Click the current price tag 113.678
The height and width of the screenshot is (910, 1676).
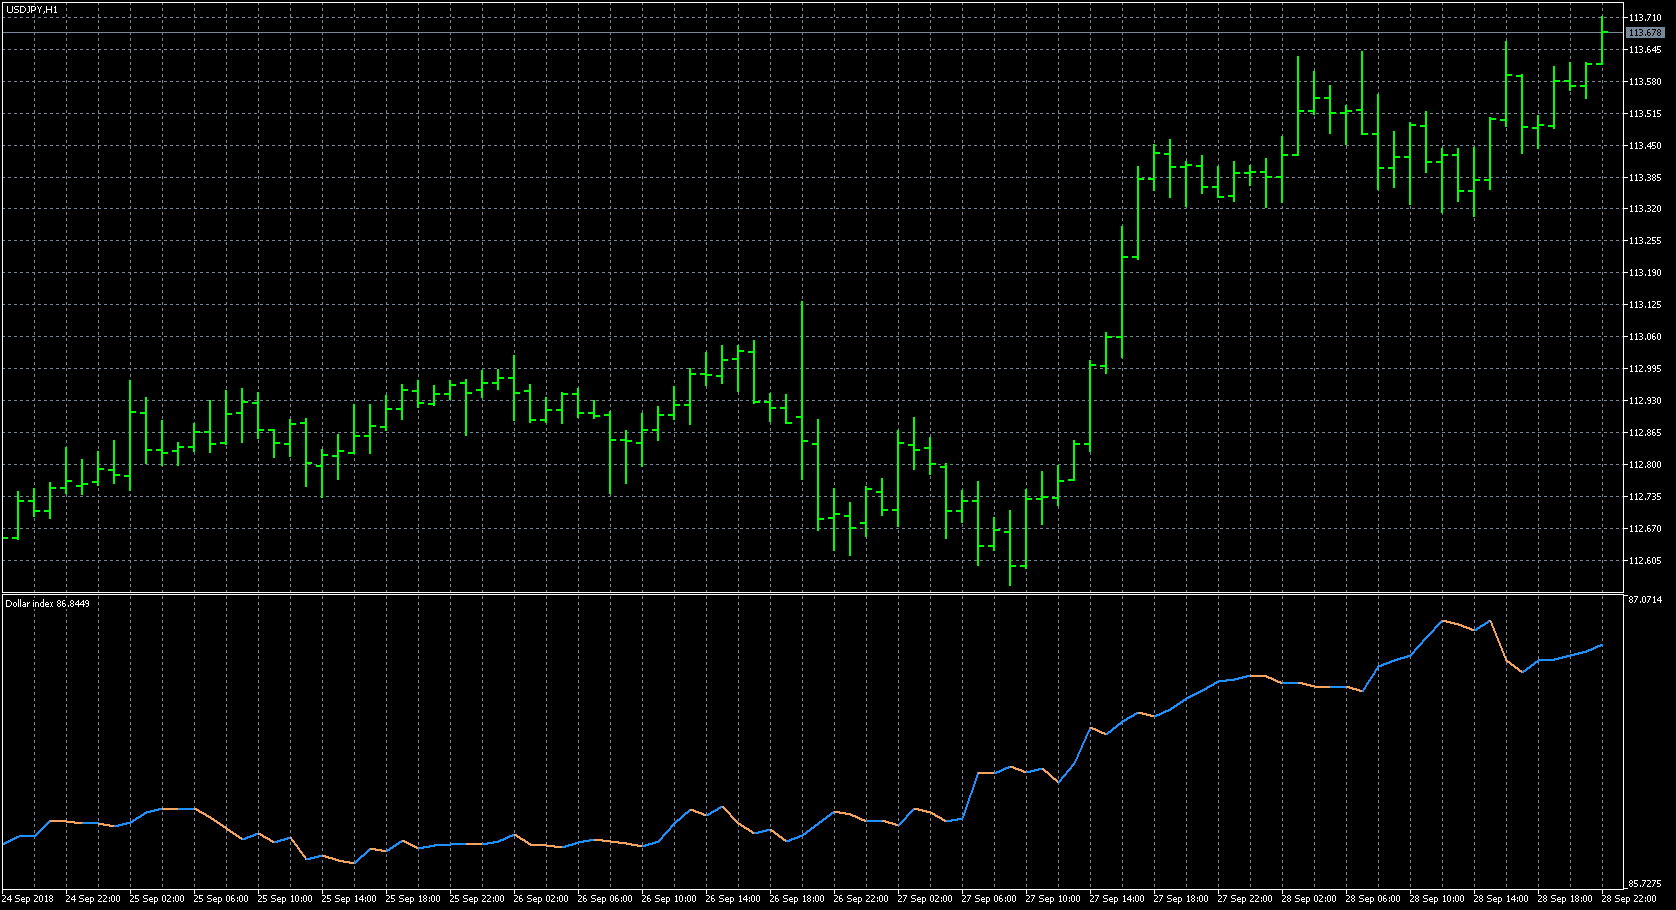pyautogui.click(x=1645, y=33)
